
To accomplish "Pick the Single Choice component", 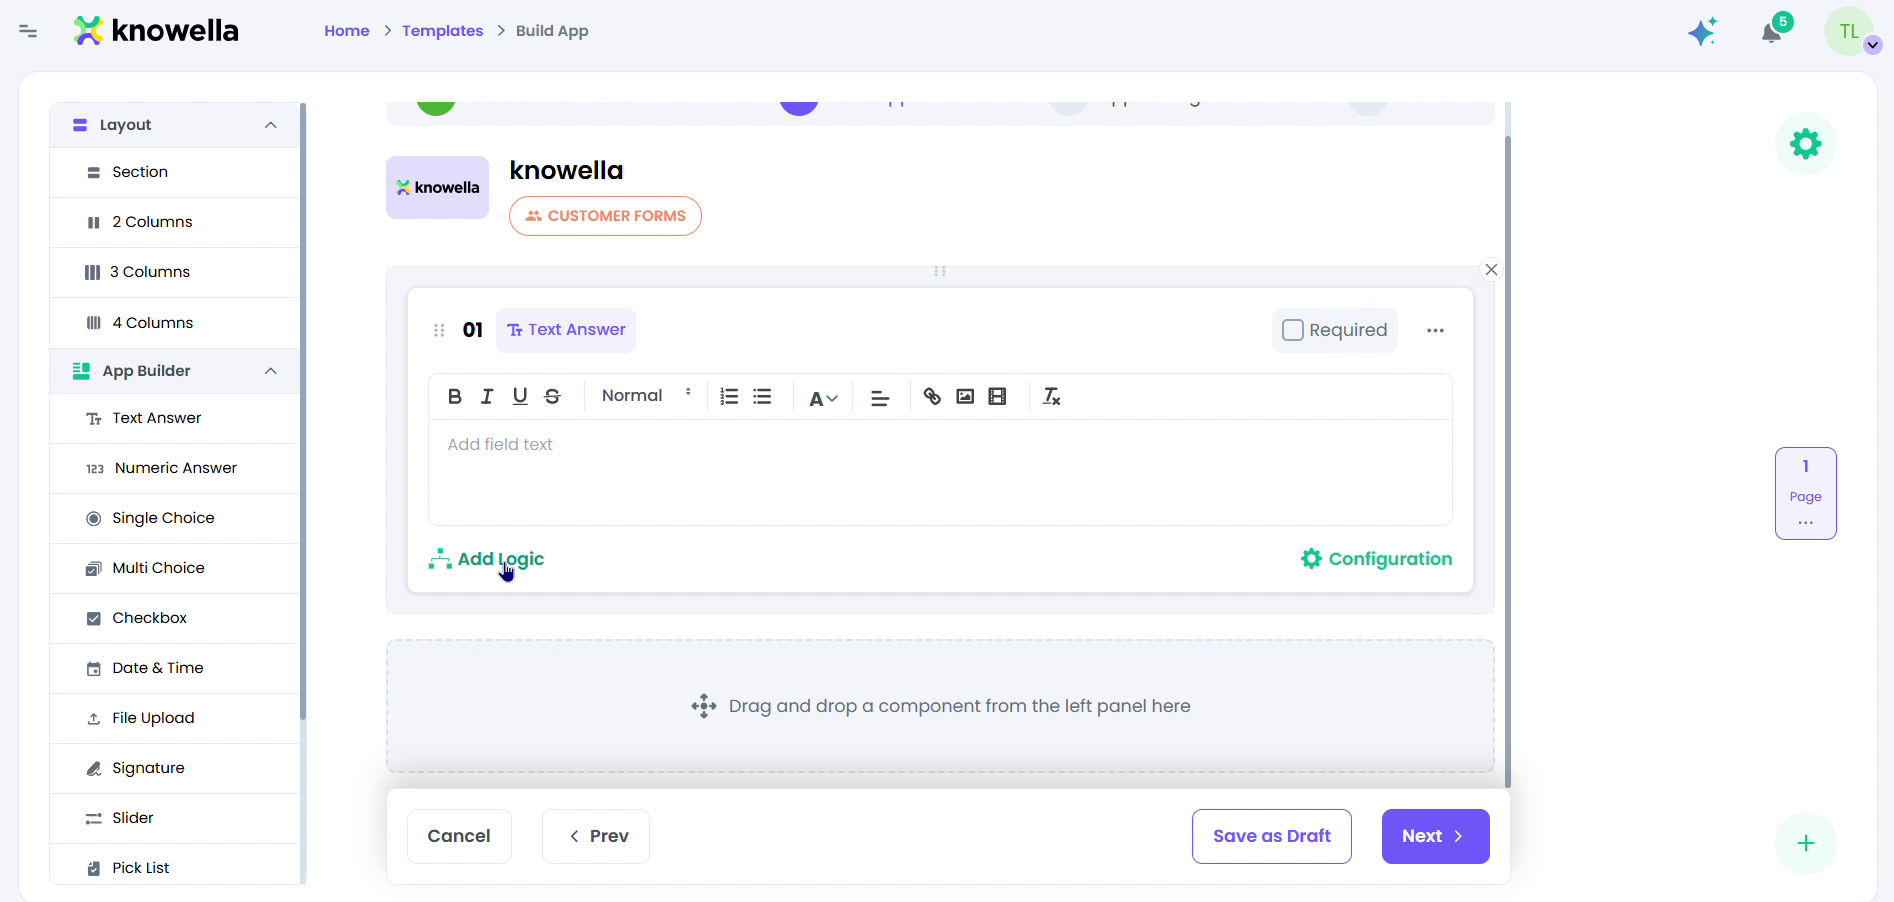I will 175,518.
